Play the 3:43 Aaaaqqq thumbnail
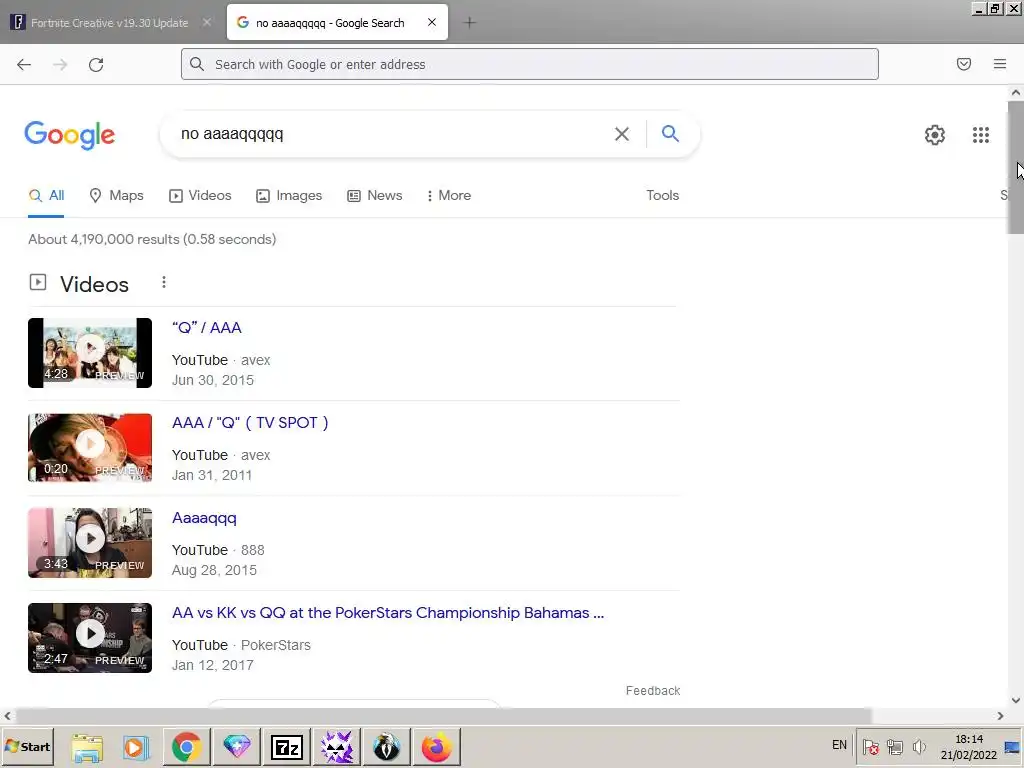This screenshot has height=768, width=1024. [90, 543]
